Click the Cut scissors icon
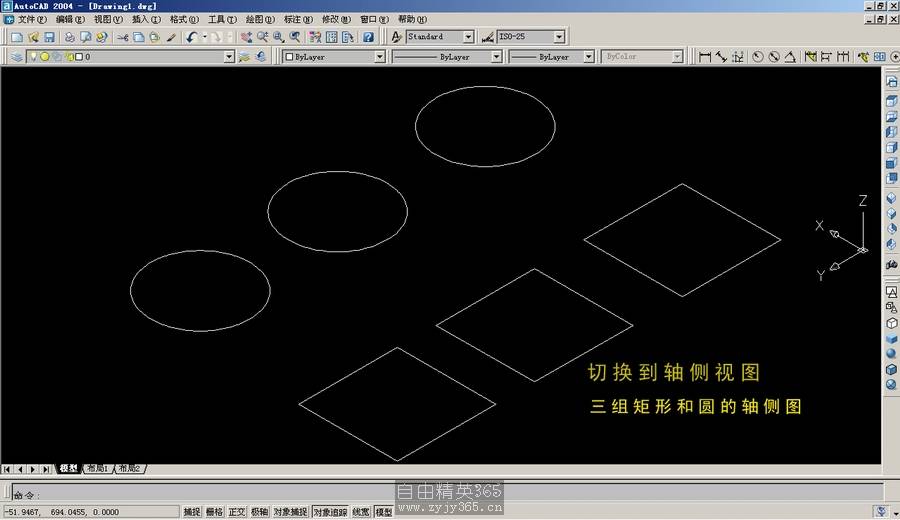The image size is (900, 520). (122, 37)
